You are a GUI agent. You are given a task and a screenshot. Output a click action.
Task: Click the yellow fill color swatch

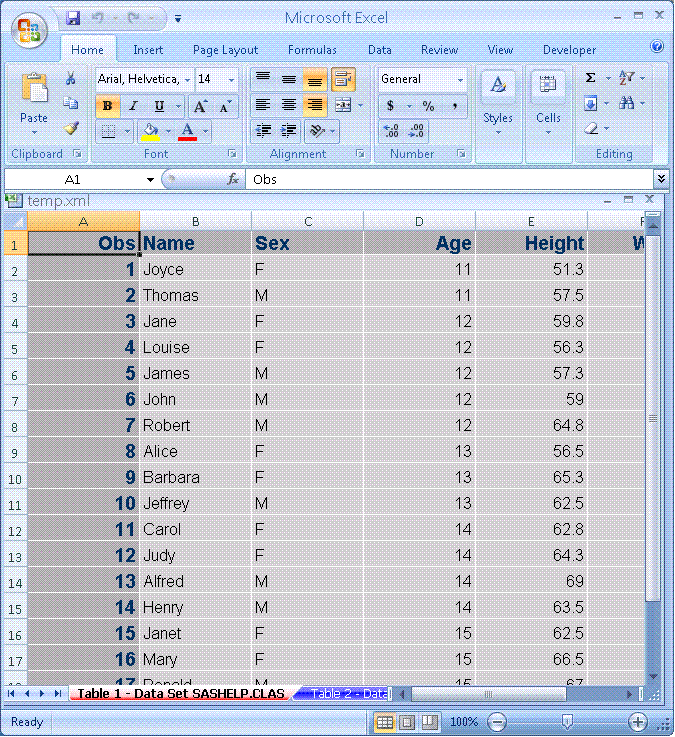(x=151, y=131)
